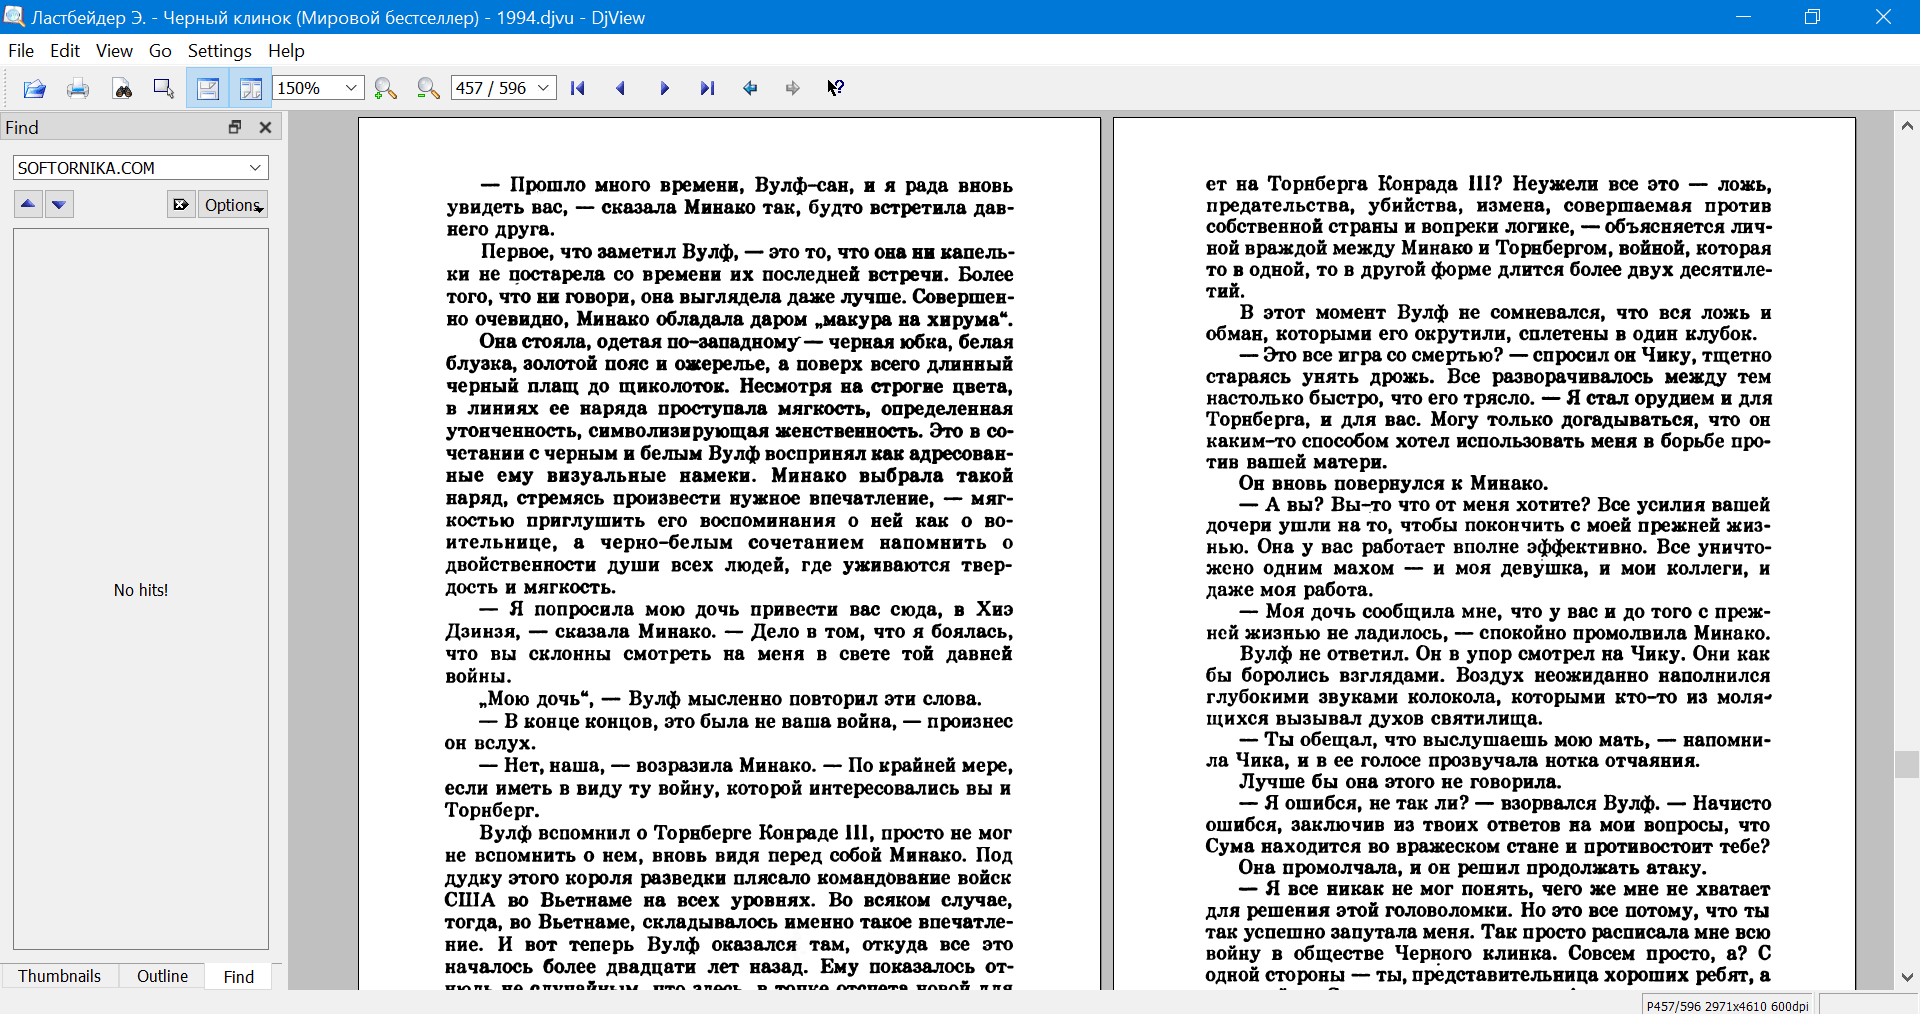Click the Open document icon
This screenshot has width=1920, height=1014.
[x=34, y=89]
